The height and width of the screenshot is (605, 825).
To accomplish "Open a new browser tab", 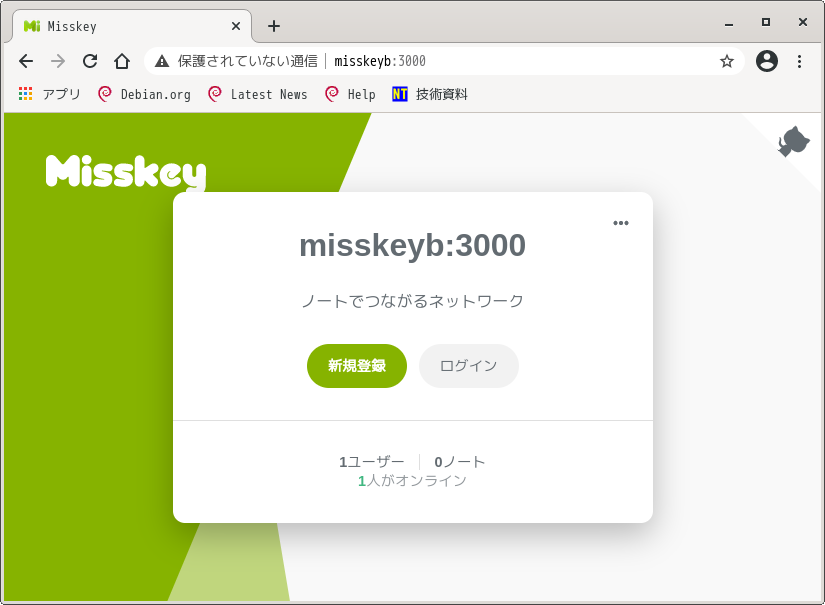I will point(274,26).
